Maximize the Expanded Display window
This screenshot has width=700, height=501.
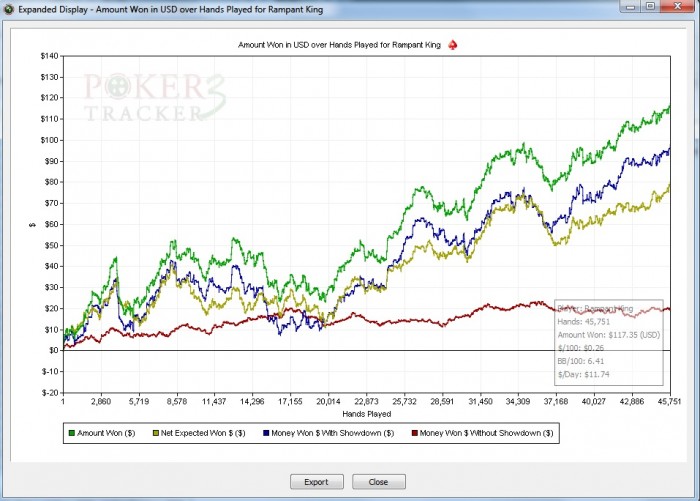[x=650, y=6]
